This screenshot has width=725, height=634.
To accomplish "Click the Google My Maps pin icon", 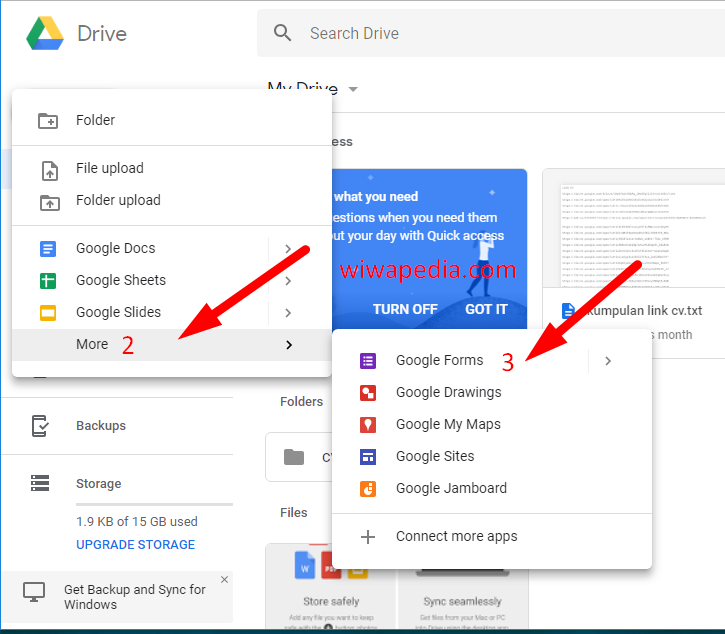I will click(x=368, y=425).
